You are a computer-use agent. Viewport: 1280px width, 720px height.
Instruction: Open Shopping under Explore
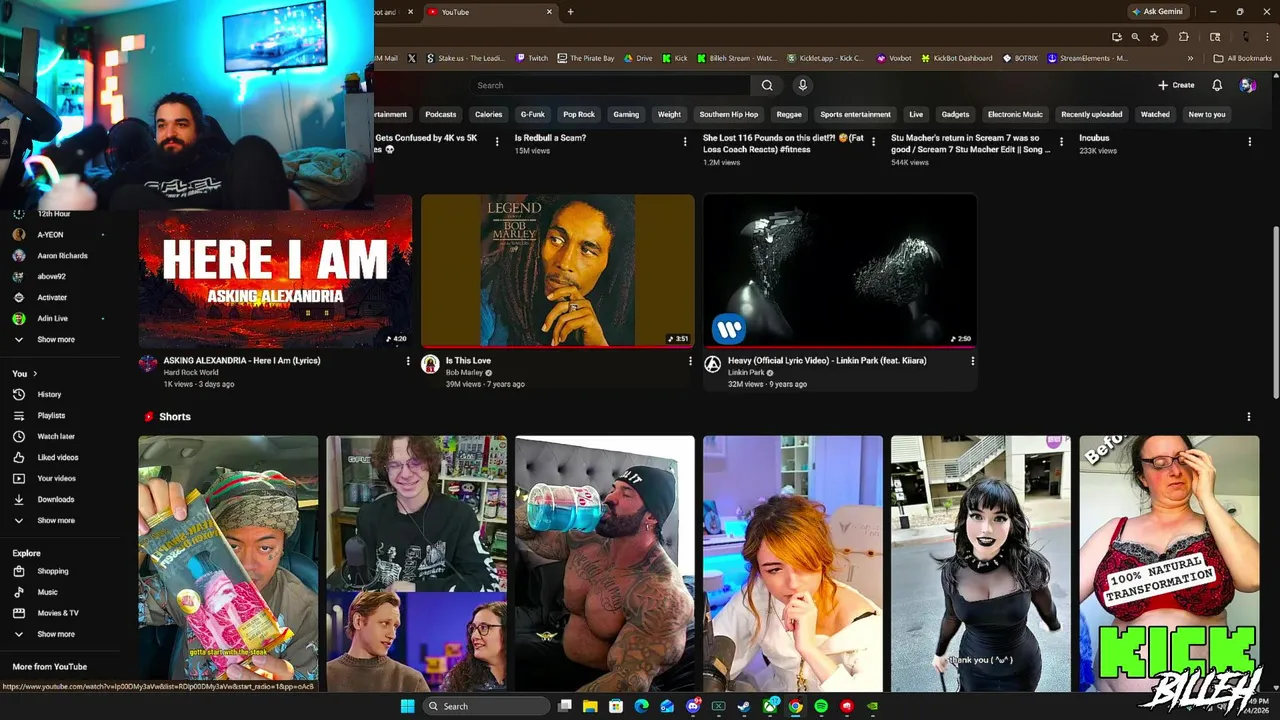[x=53, y=571]
